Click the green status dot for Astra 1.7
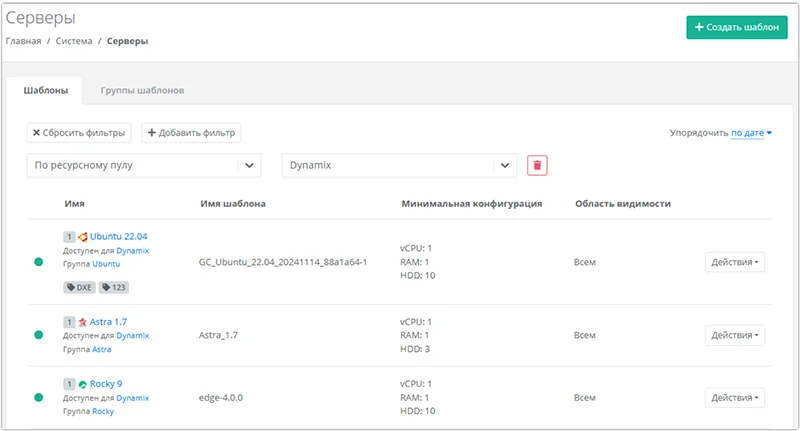Screen dimensions: 800x431 click(x=39, y=336)
